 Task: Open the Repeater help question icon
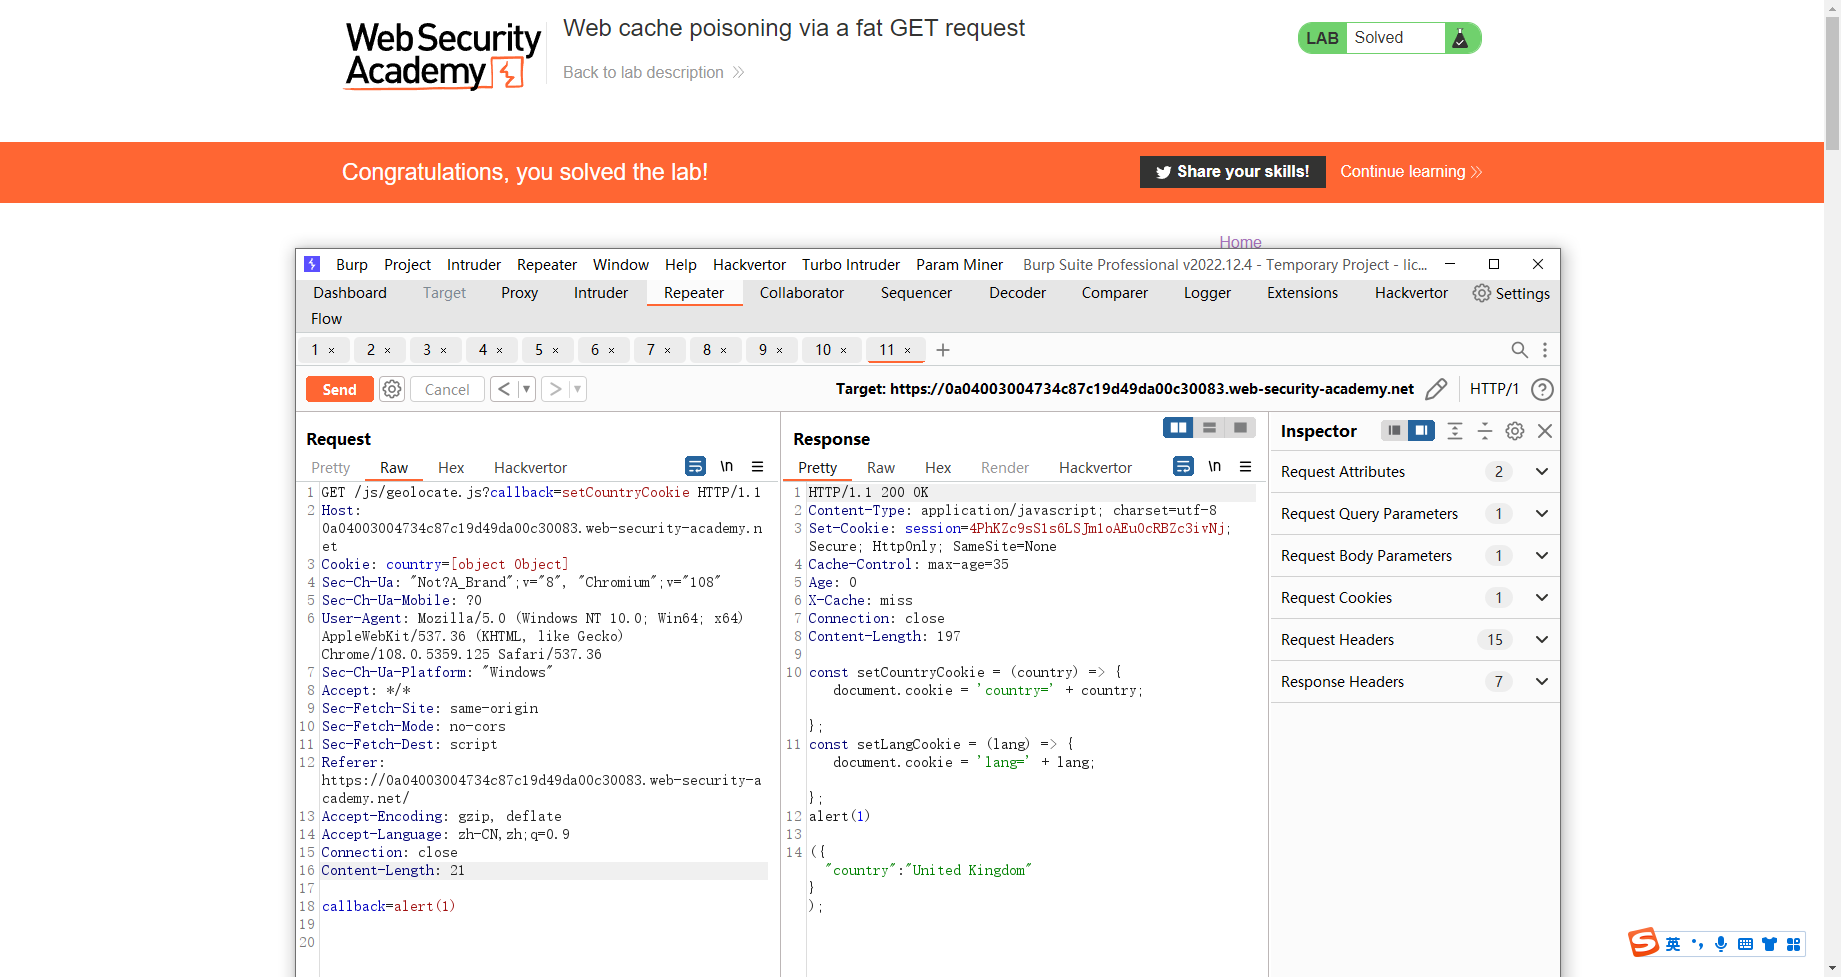click(1543, 389)
